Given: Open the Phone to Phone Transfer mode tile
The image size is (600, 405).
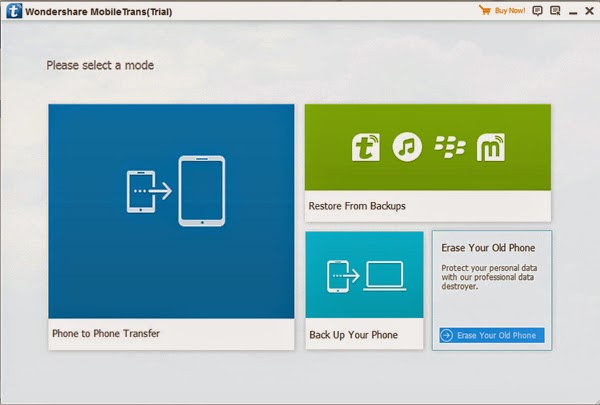Looking at the screenshot, I should pyautogui.click(x=171, y=227).
